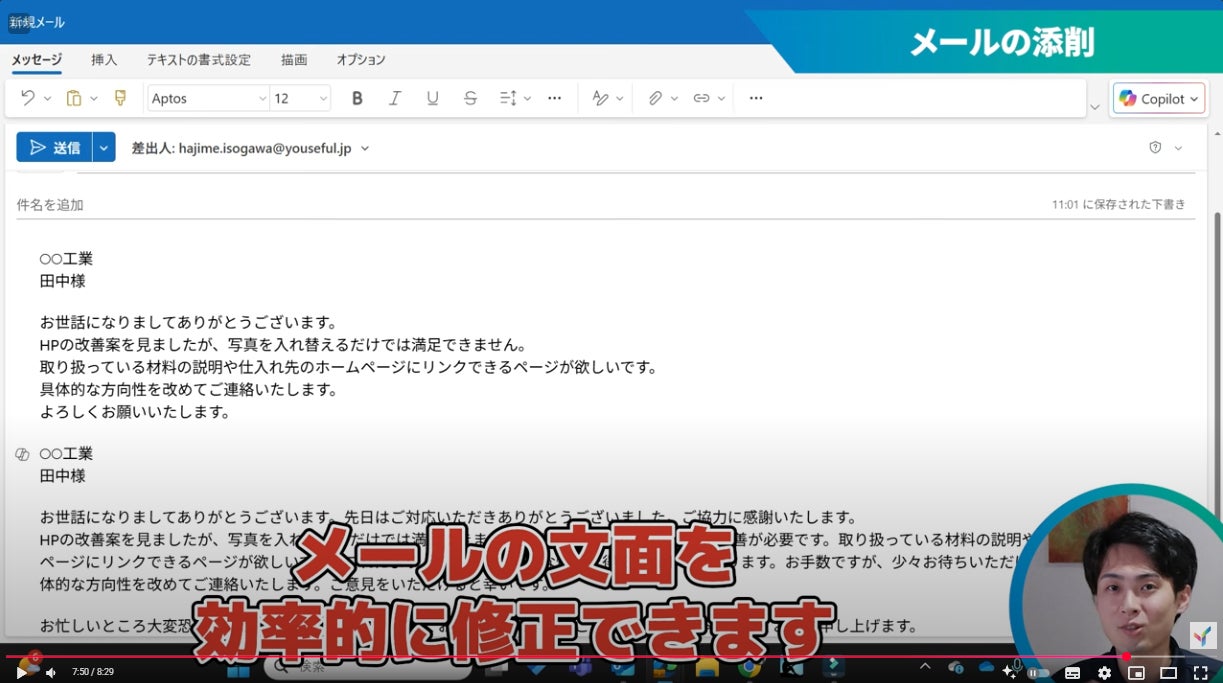The height and width of the screenshot is (683, 1223).
Task: Expand the ribbon with the chevron beside Copilot
Action: (x=1094, y=106)
